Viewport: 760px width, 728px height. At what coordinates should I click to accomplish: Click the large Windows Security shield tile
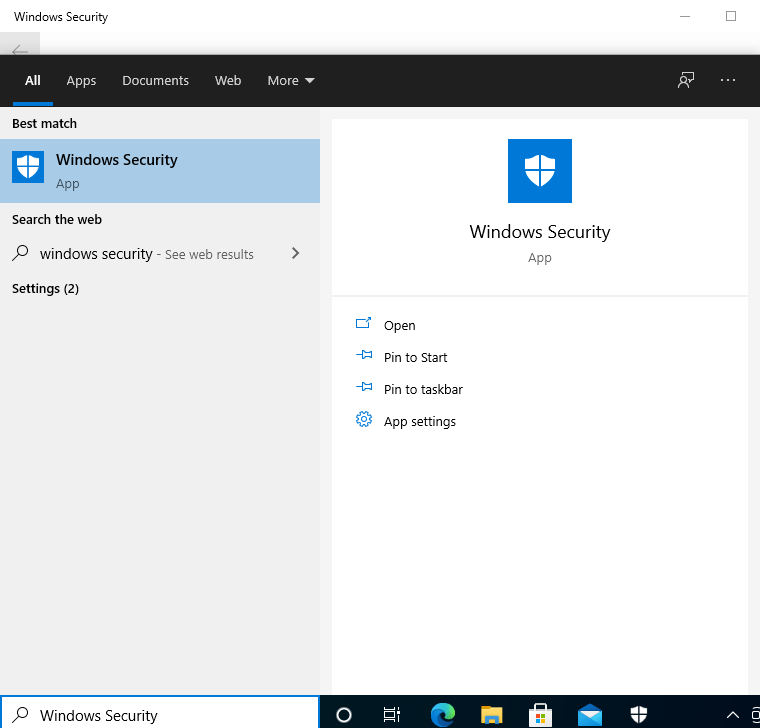tap(540, 171)
